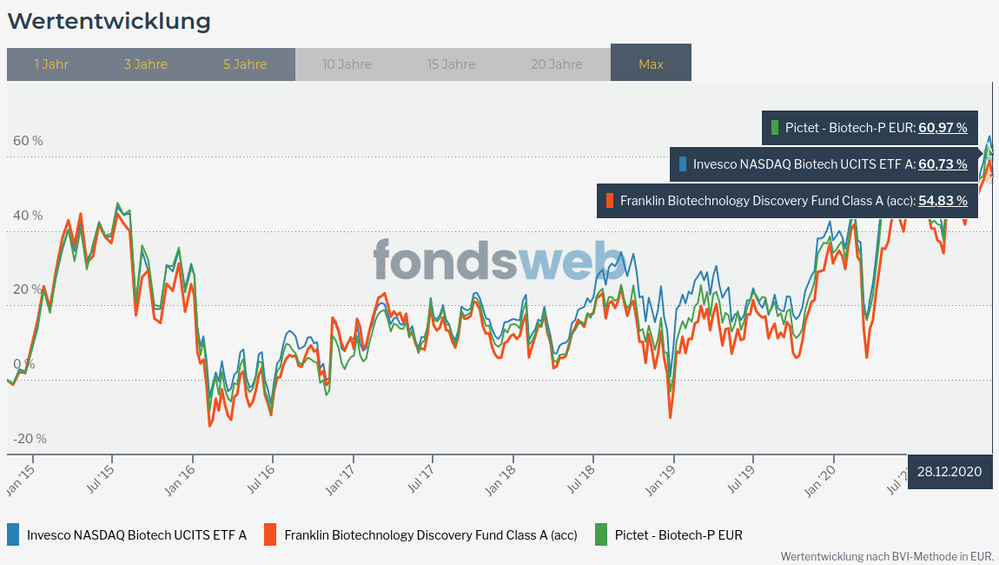Select the 20 Jahre range tab
Image resolution: width=999 pixels, height=565 pixels.
tap(557, 64)
